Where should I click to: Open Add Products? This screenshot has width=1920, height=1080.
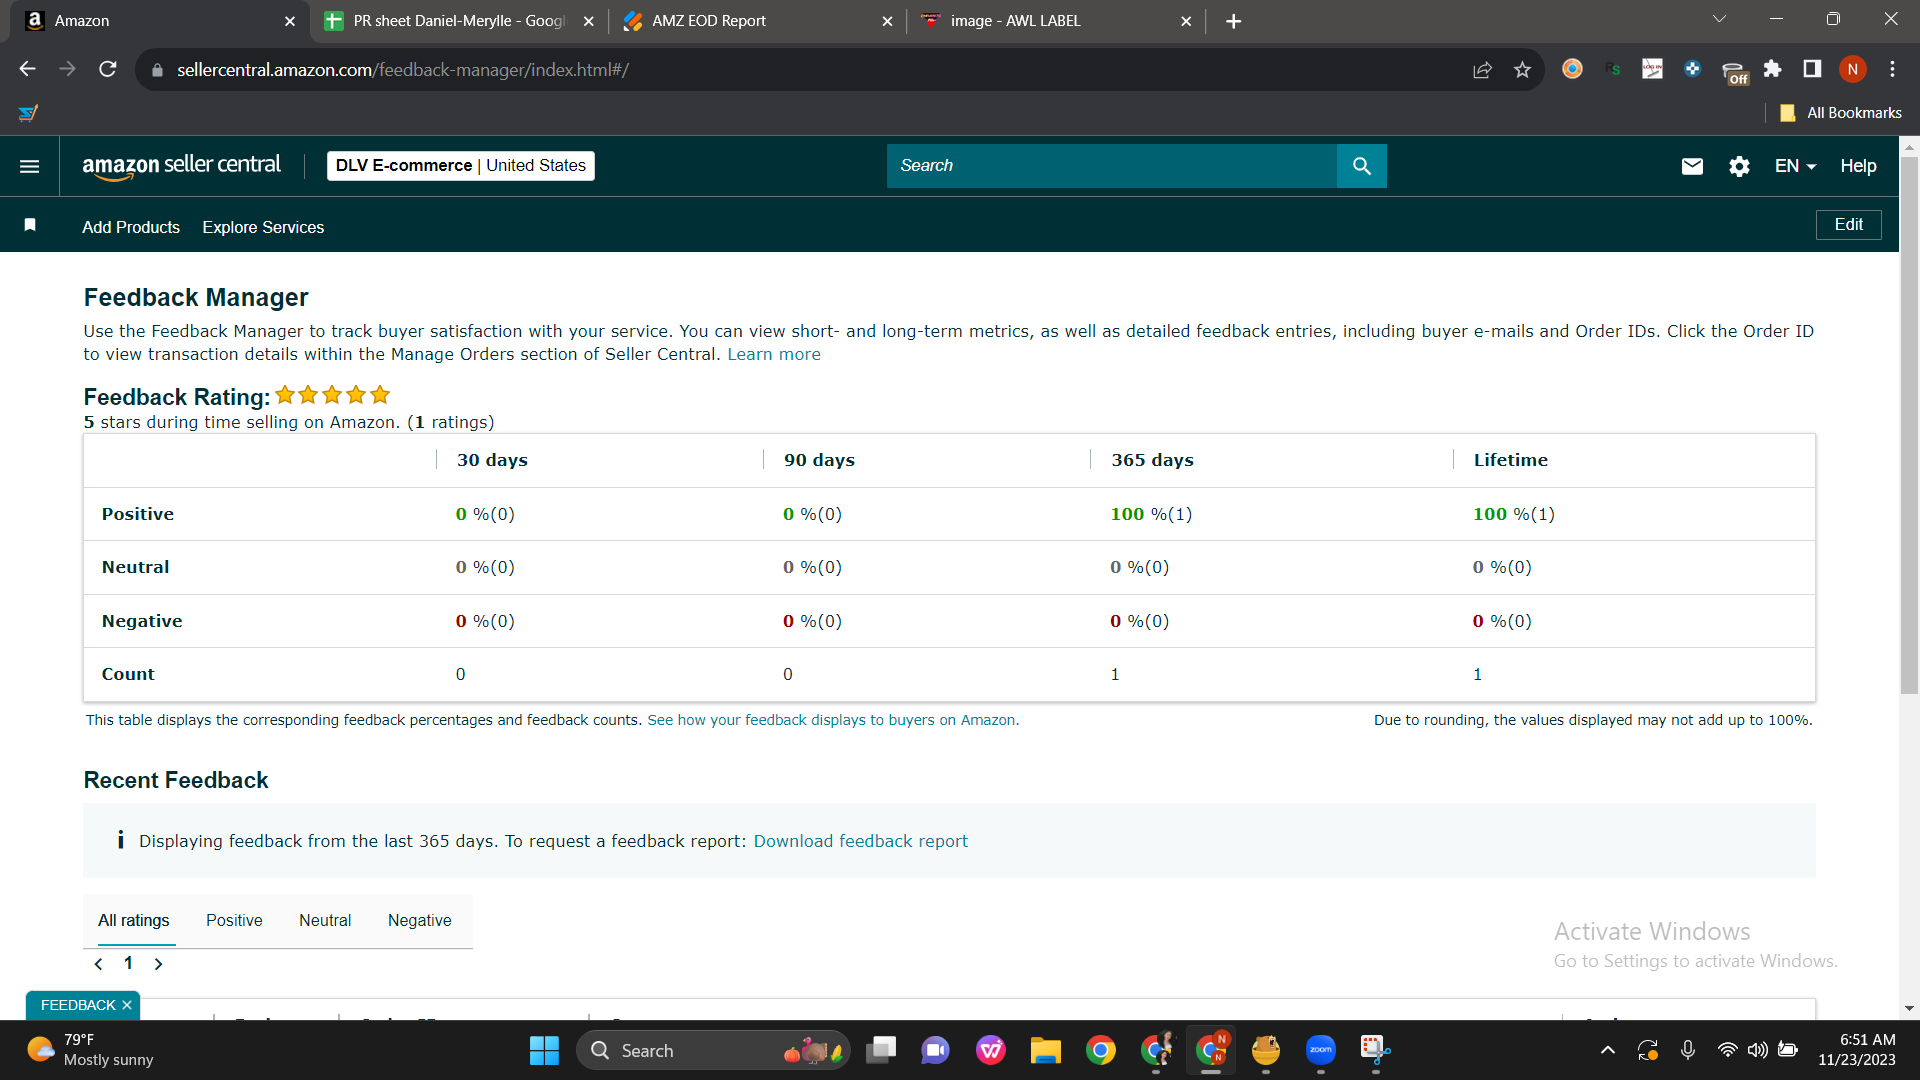pos(131,227)
